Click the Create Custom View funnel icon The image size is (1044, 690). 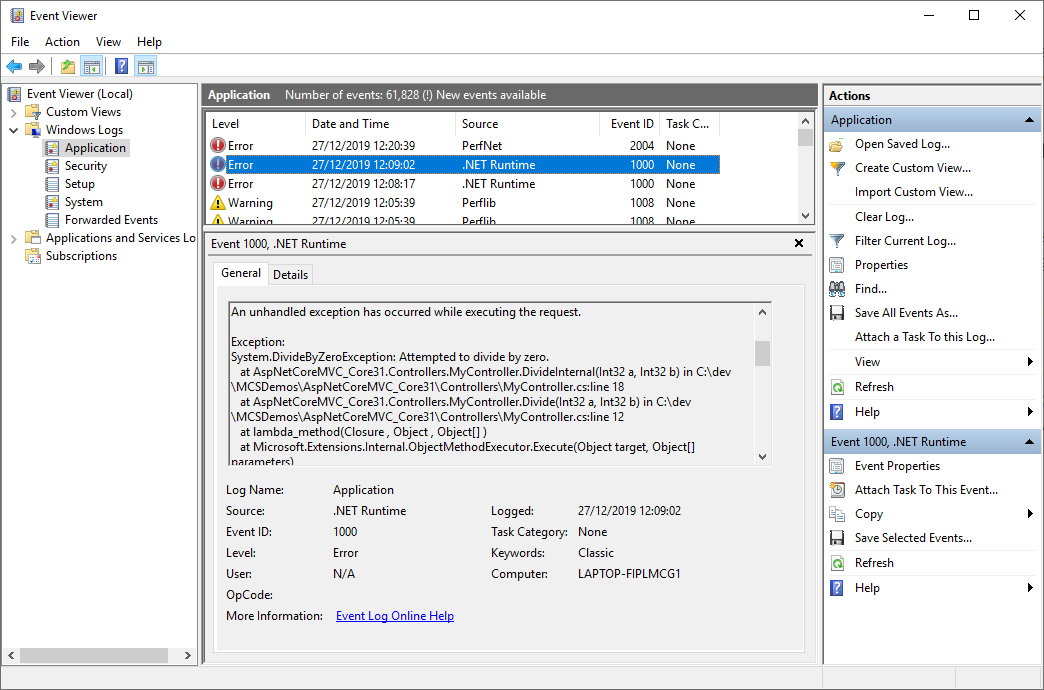coord(837,169)
